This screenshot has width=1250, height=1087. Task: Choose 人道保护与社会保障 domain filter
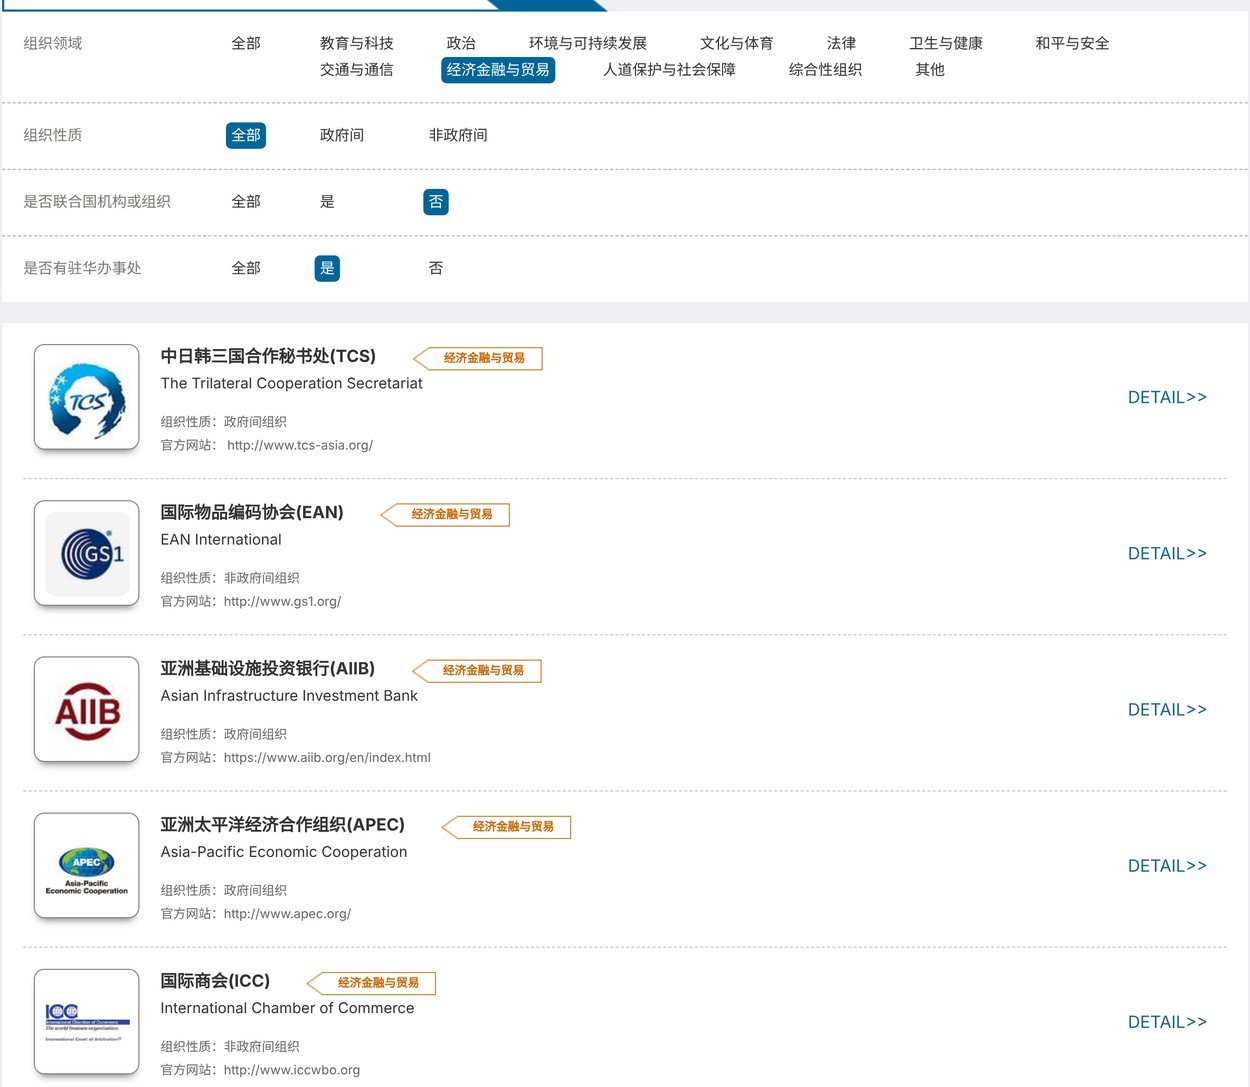pyautogui.click(x=669, y=69)
